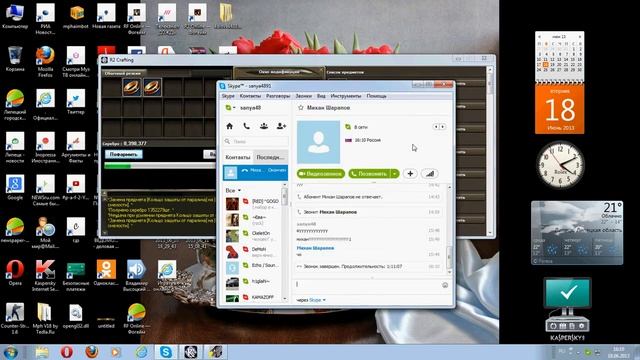Open Одноклассники desktop shortcut
Image resolution: width=640 pixels, height=360 pixels.
(x=106, y=273)
